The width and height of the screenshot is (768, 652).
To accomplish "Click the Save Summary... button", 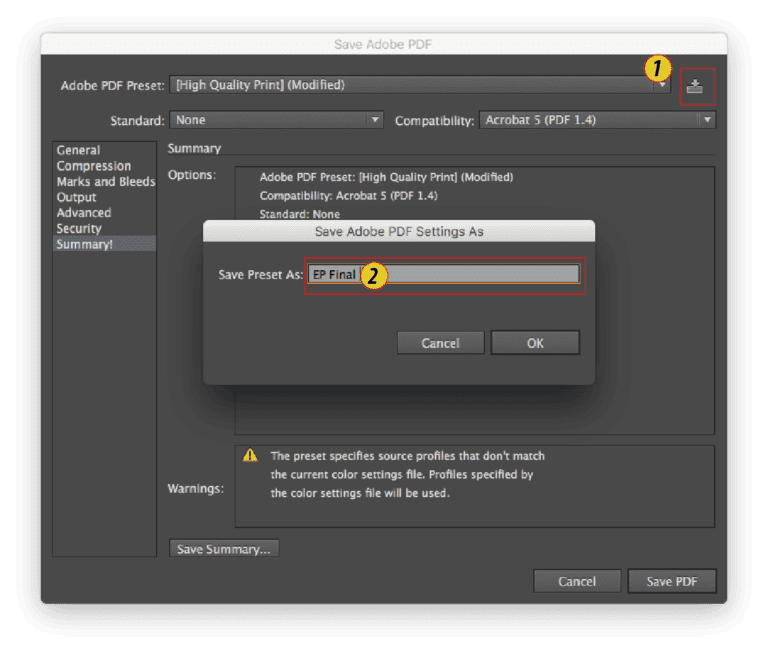I will [x=224, y=549].
